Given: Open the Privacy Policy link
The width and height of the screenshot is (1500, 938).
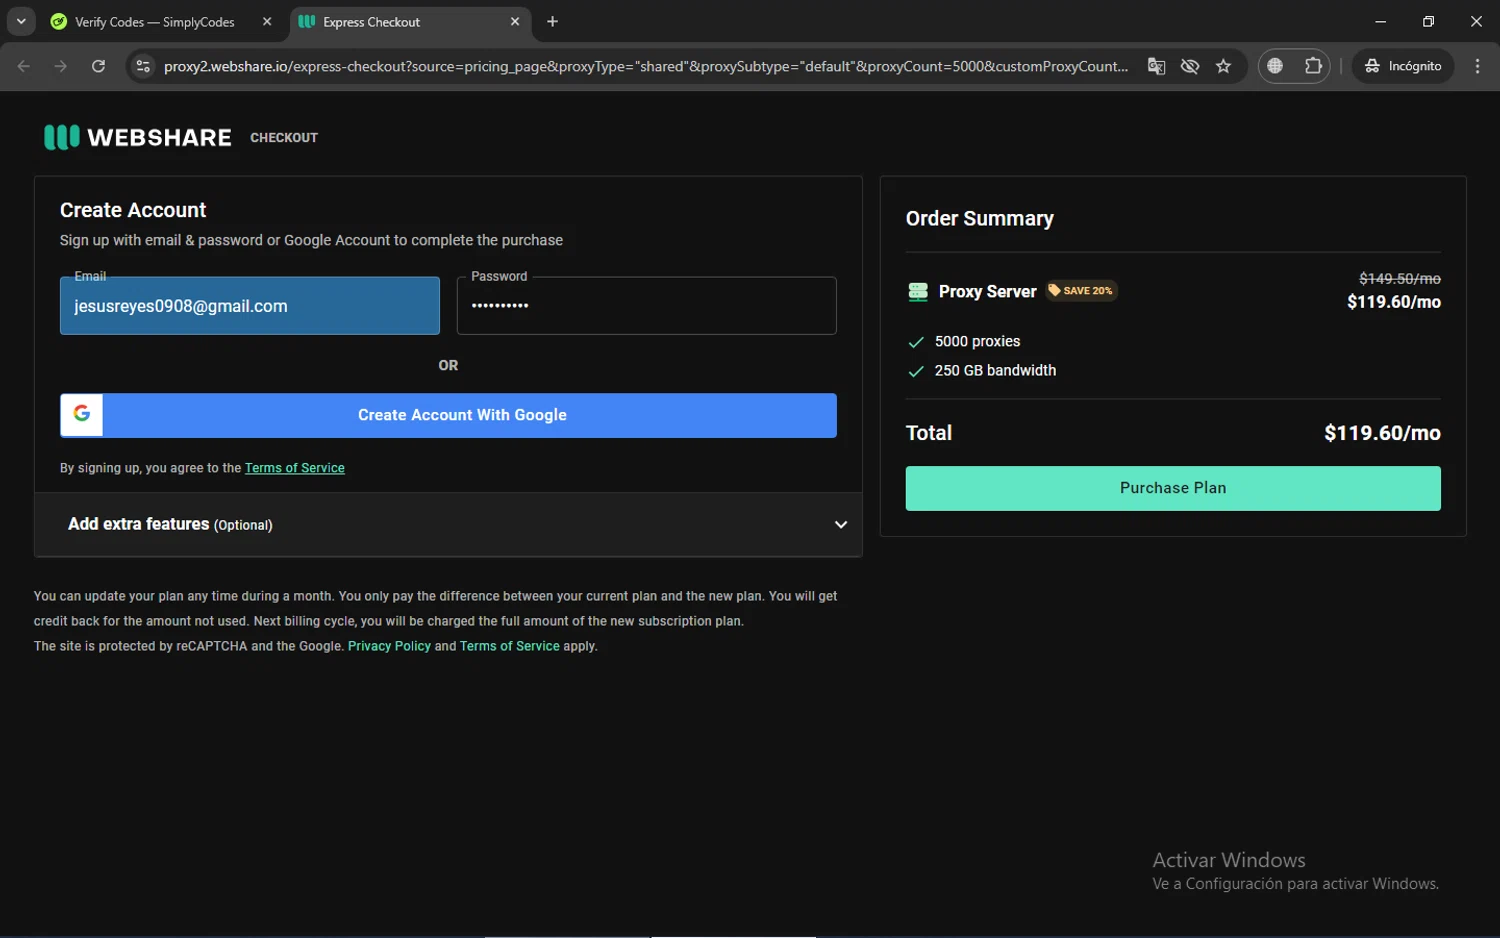Looking at the screenshot, I should (389, 646).
